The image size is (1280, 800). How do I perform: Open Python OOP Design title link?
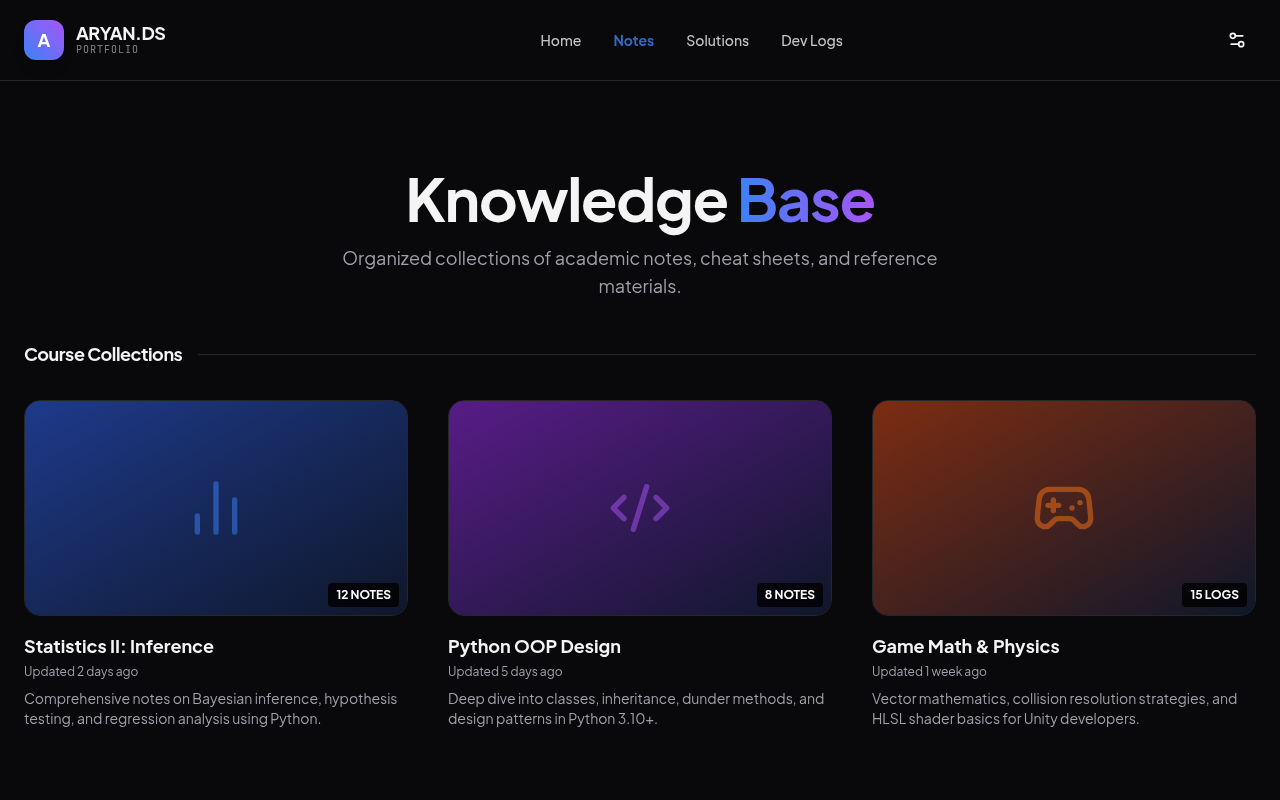534,647
